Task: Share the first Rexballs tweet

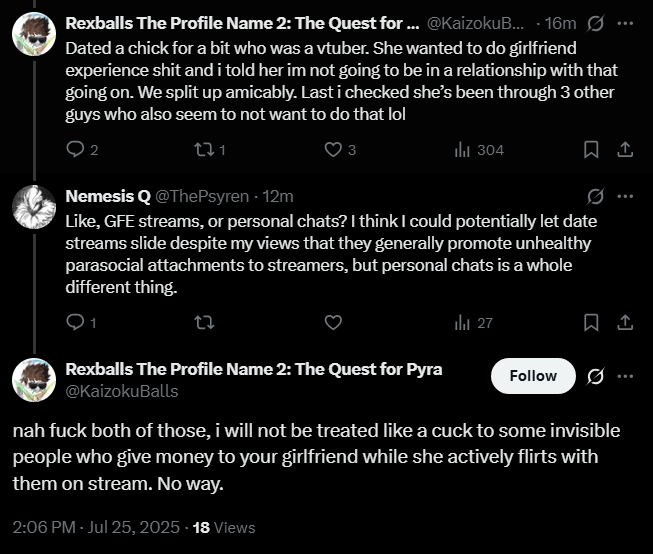Action: pos(625,149)
